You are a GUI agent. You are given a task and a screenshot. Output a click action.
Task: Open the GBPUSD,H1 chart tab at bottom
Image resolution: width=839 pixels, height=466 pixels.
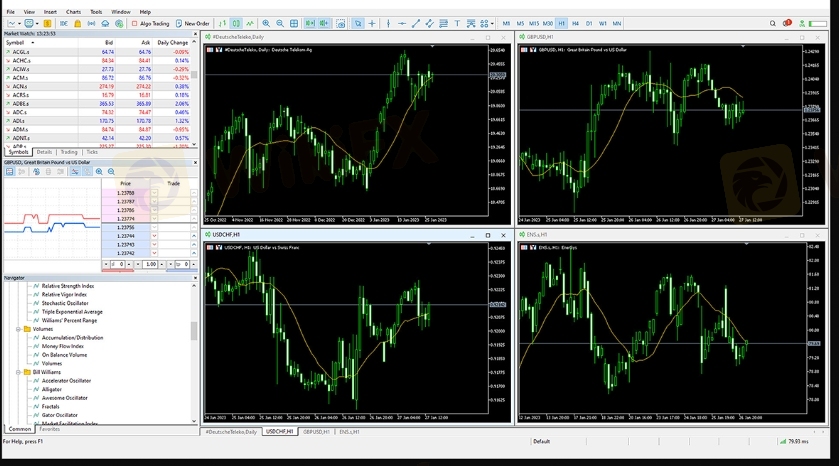(316, 431)
